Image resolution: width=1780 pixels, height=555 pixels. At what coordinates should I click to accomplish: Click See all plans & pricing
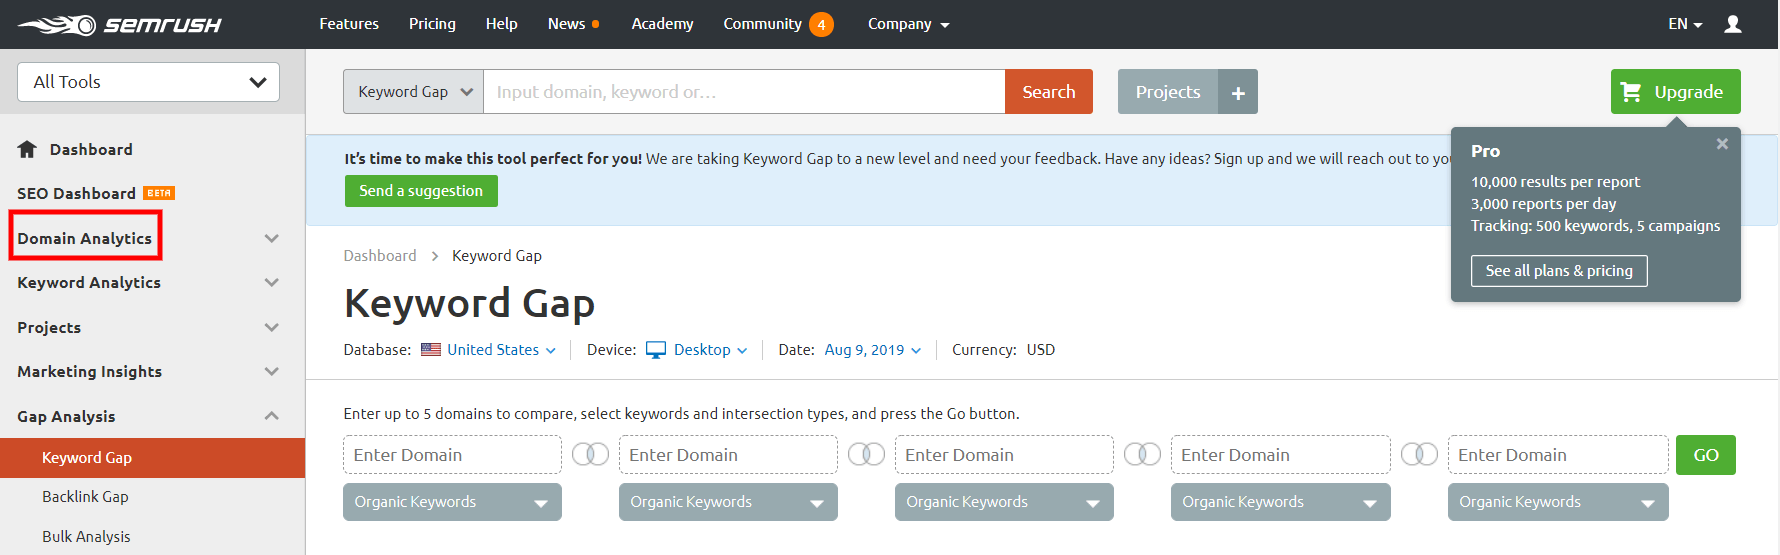tap(1559, 271)
